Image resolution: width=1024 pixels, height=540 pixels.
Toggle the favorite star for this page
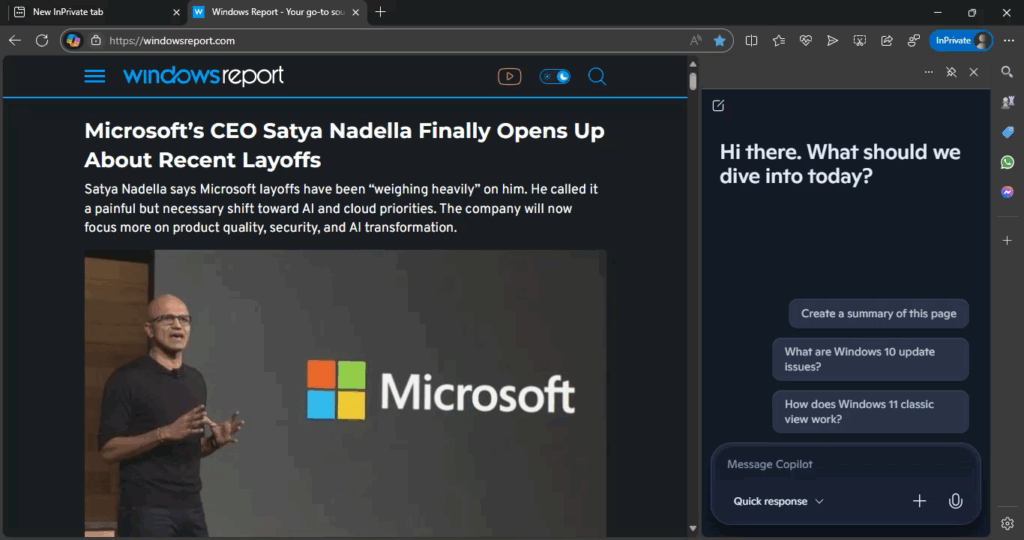tap(720, 40)
